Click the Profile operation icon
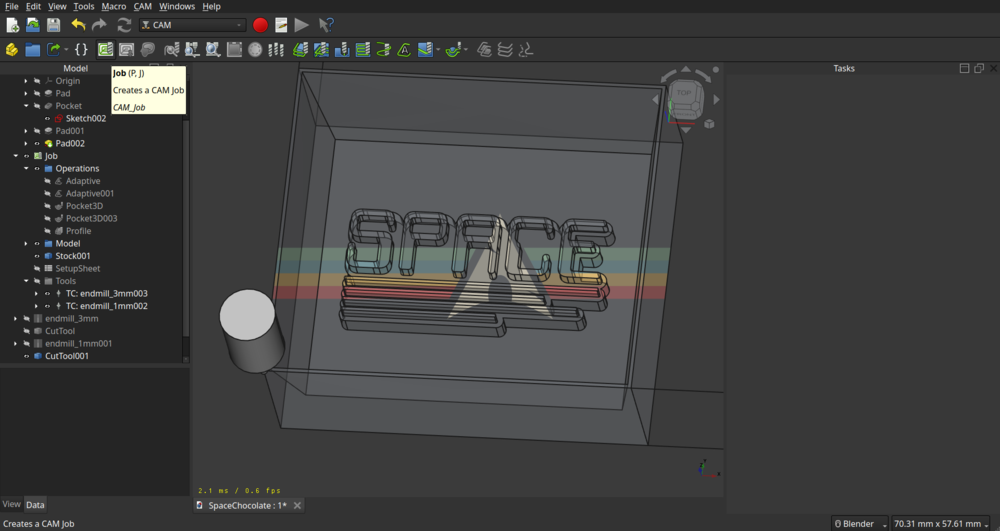Image resolution: width=1000 pixels, height=531 pixels. 300,50
